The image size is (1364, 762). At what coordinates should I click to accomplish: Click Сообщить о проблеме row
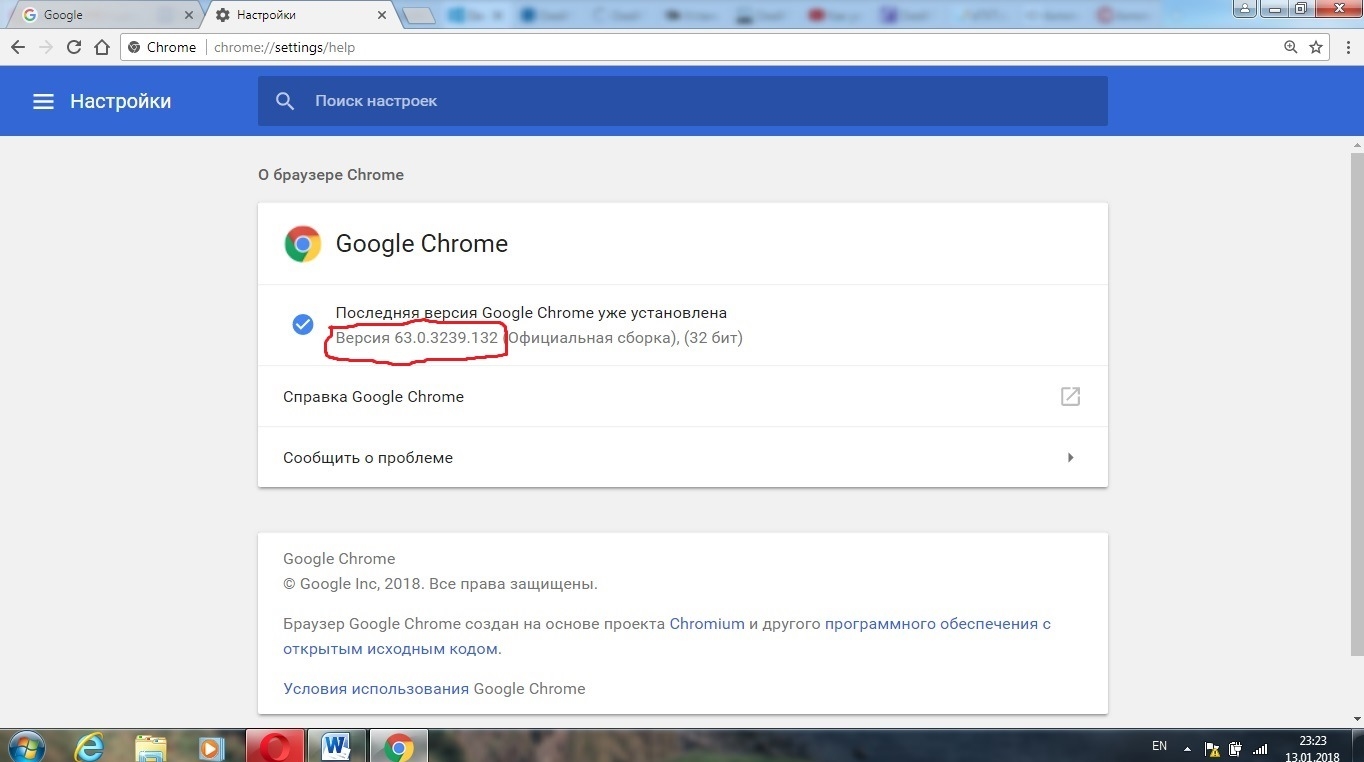682,457
